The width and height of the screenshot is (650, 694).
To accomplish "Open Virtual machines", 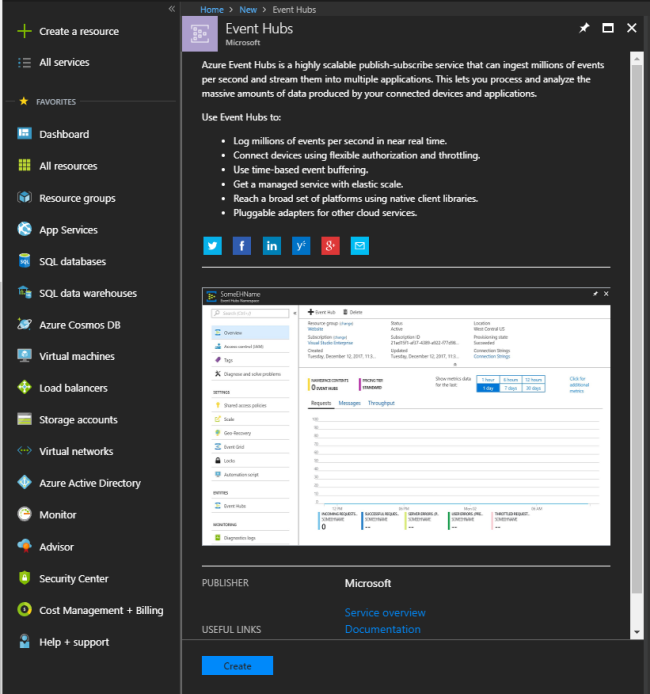I will [66, 356].
